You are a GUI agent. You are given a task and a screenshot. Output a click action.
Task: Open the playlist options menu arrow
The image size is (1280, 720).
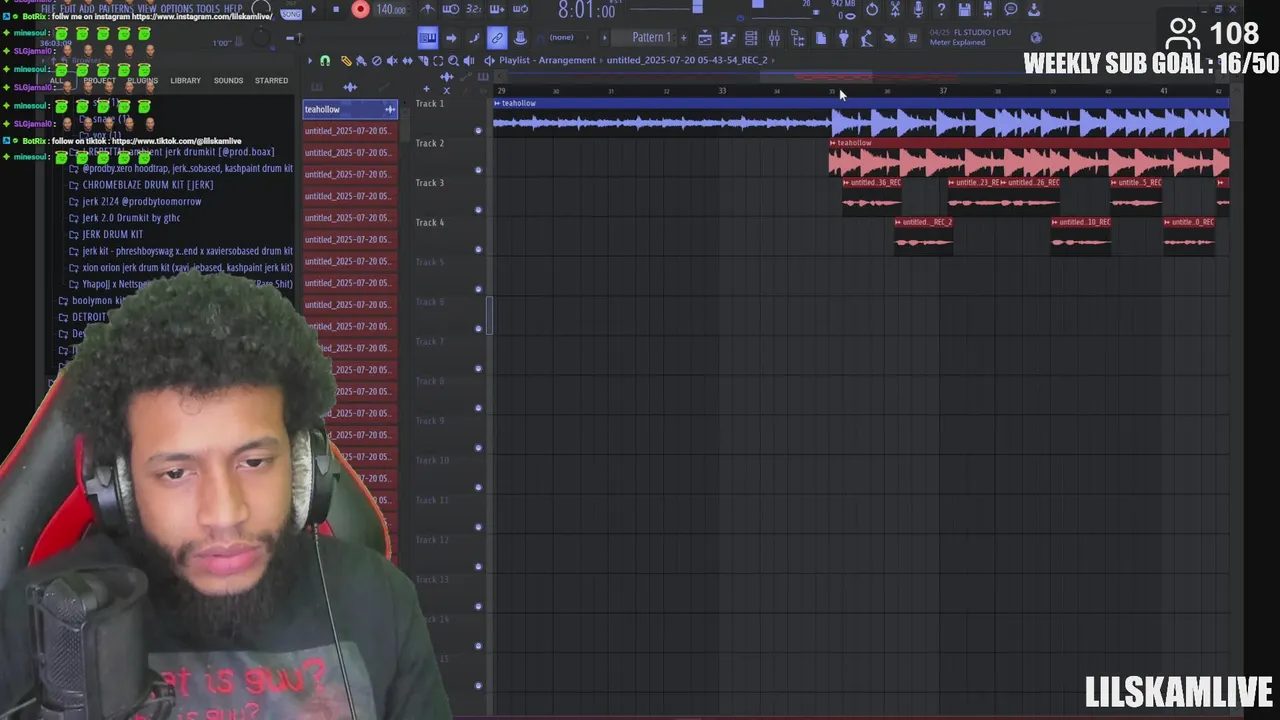pos(309,61)
